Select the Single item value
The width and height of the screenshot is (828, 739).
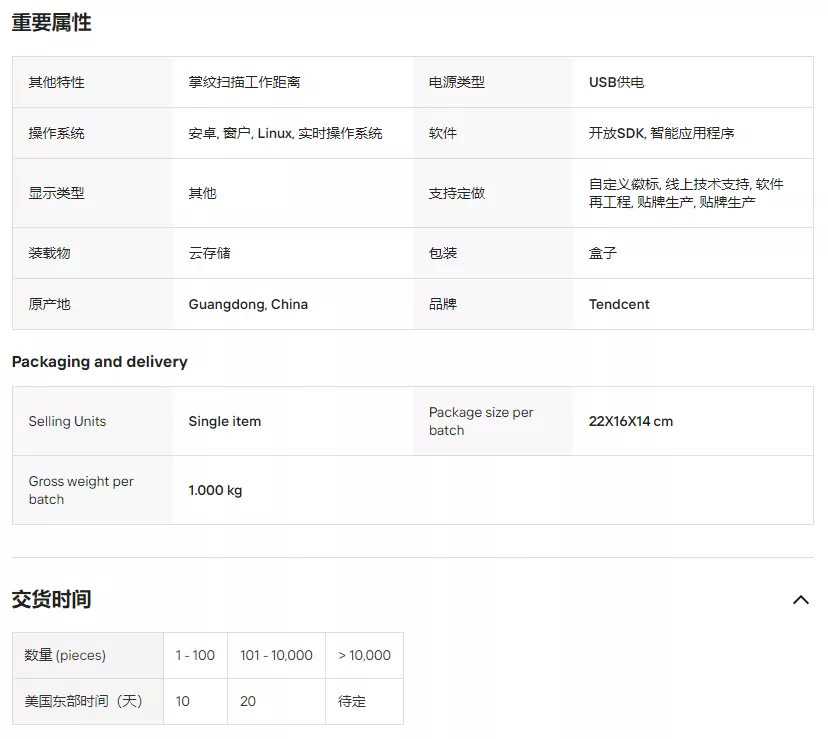pos(224,422)
